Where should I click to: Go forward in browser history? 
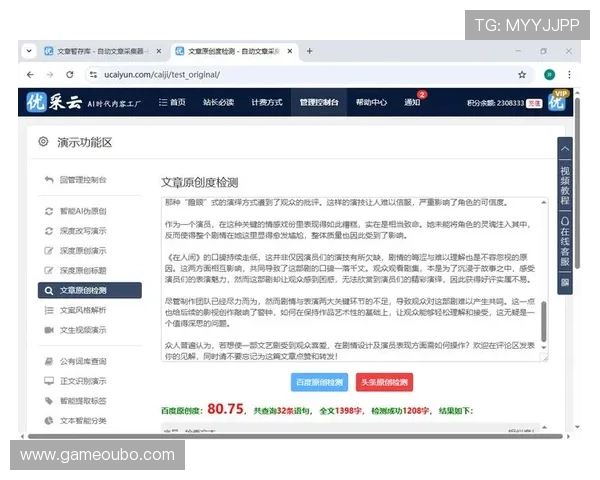point(50,75)
